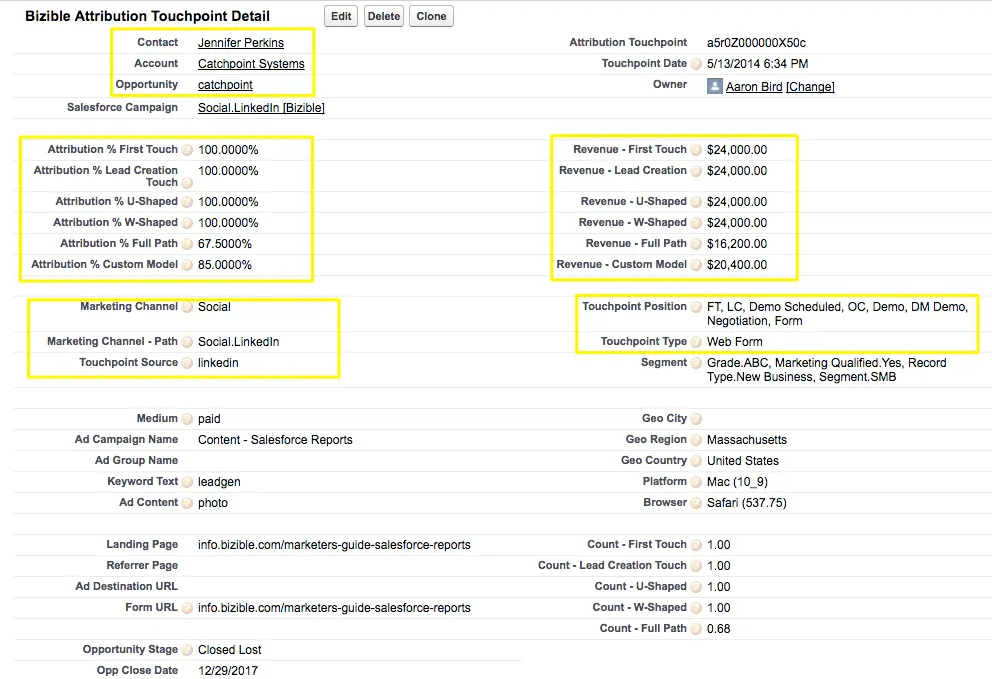Click the Clone button
This screenshot has height=679, width=992.
[431, 16]
